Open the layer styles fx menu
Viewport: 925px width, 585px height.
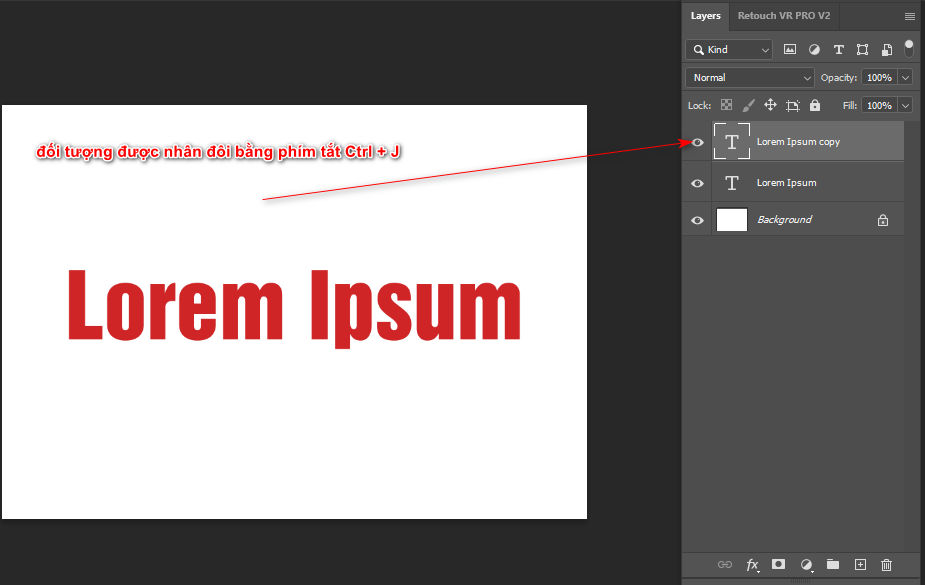point(752,565)
